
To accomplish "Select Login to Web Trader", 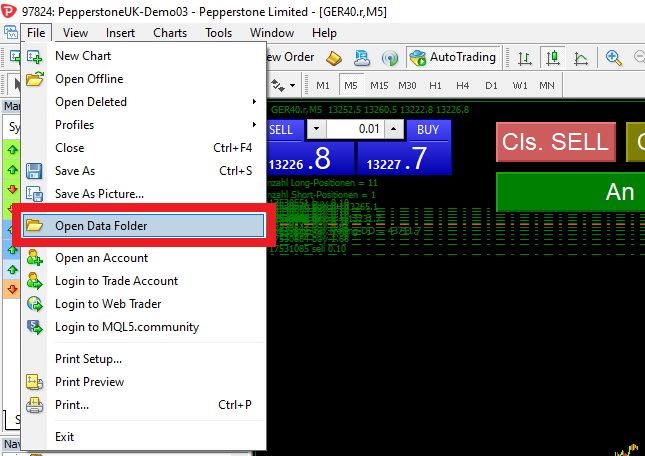I will [x=143, y=304].
